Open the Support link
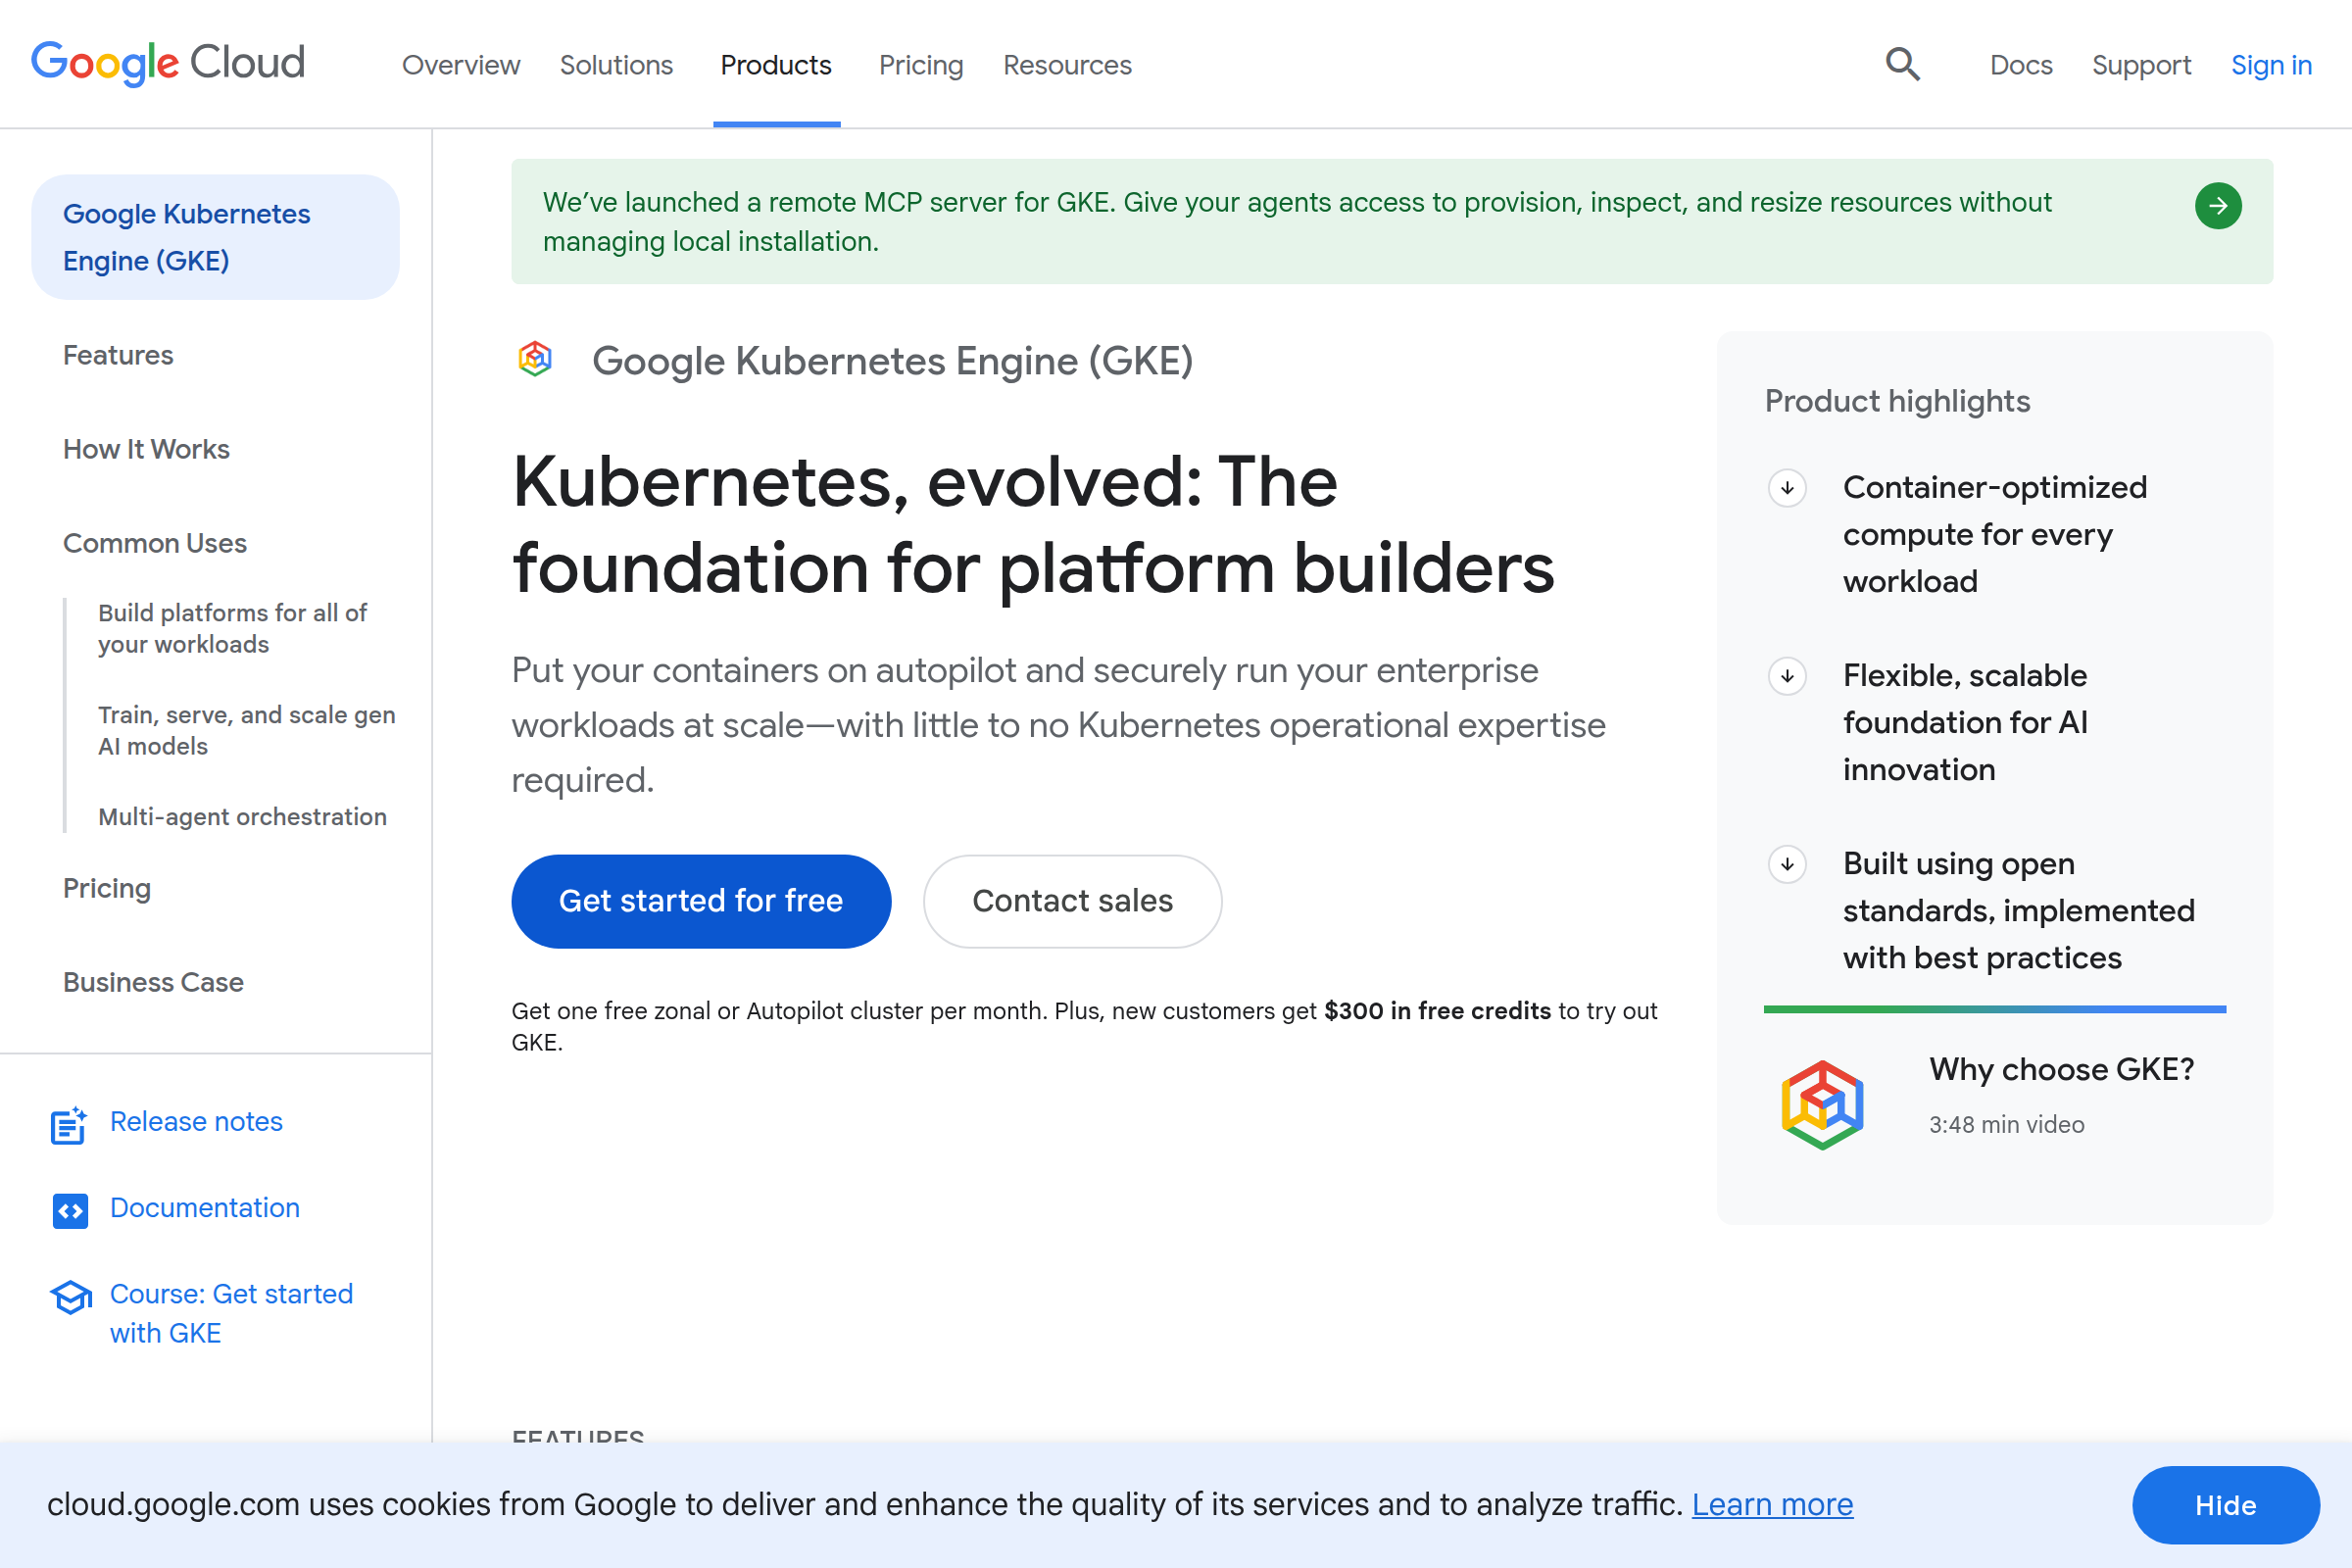This screenshot has width=2352, height=1568. point(2141,65)
